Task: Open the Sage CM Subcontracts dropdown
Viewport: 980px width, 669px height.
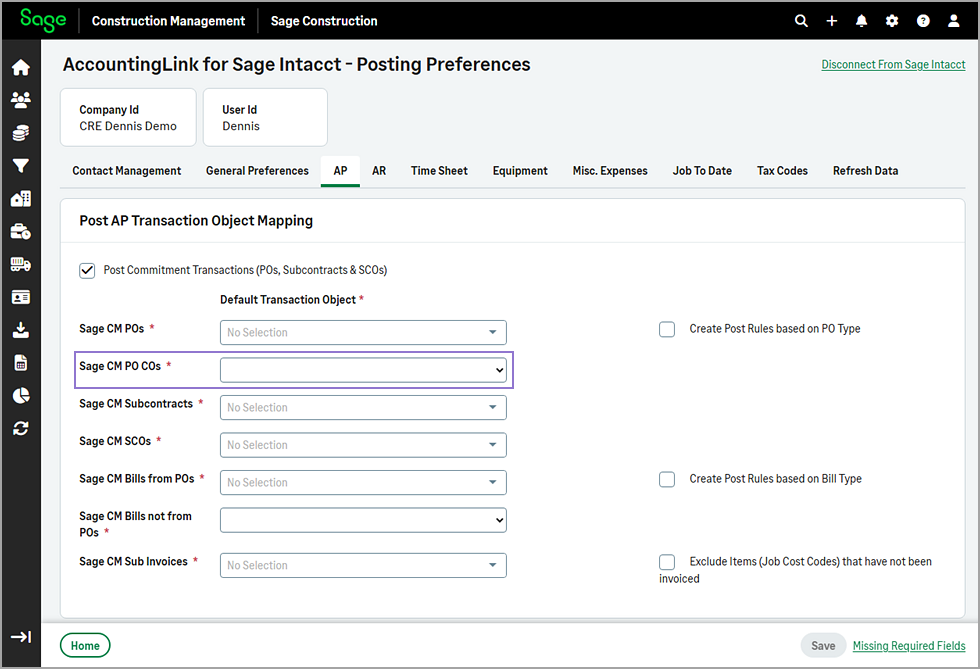Action: 363,408
